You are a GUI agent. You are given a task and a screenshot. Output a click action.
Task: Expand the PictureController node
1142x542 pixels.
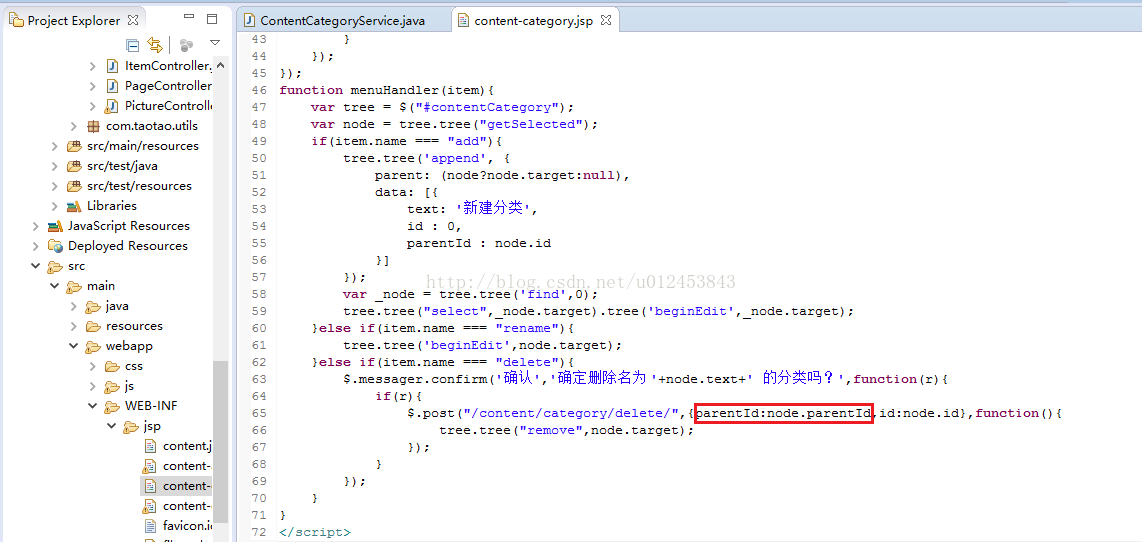click(92, 106)
